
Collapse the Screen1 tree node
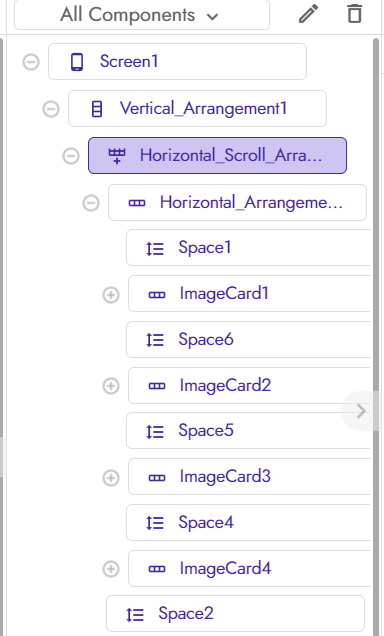[x=31, y=62]
